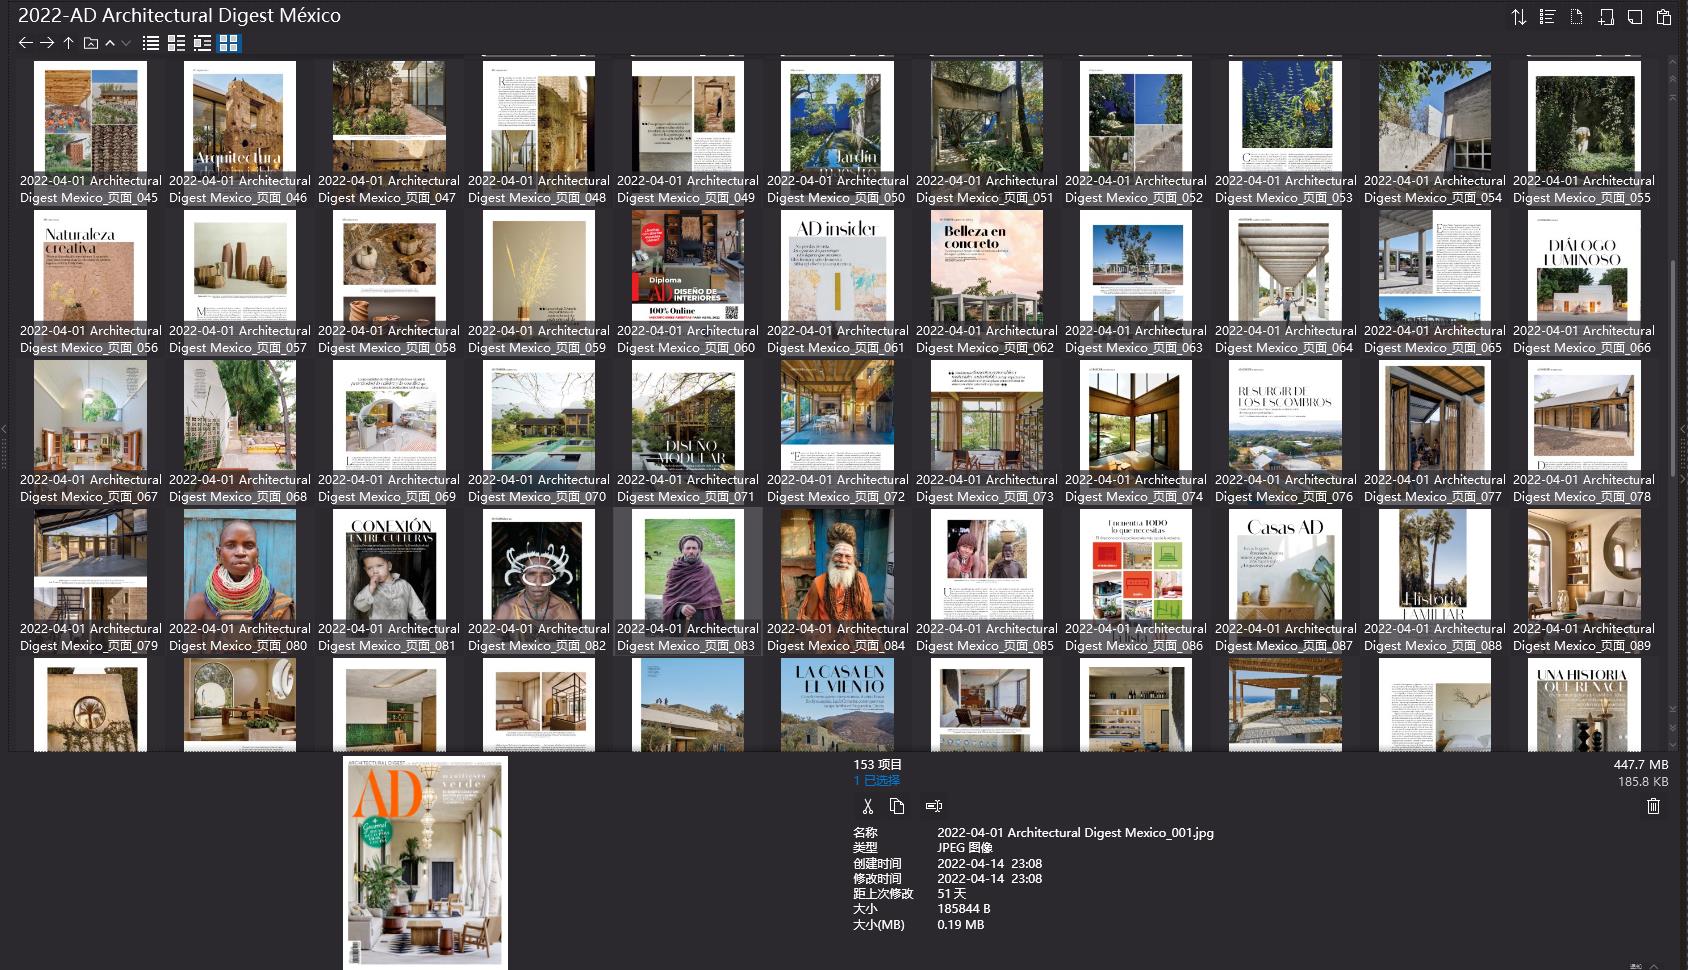1688x970 pixels.
Task: Open the grouped list options at top right
Action: coord(1546,17)
